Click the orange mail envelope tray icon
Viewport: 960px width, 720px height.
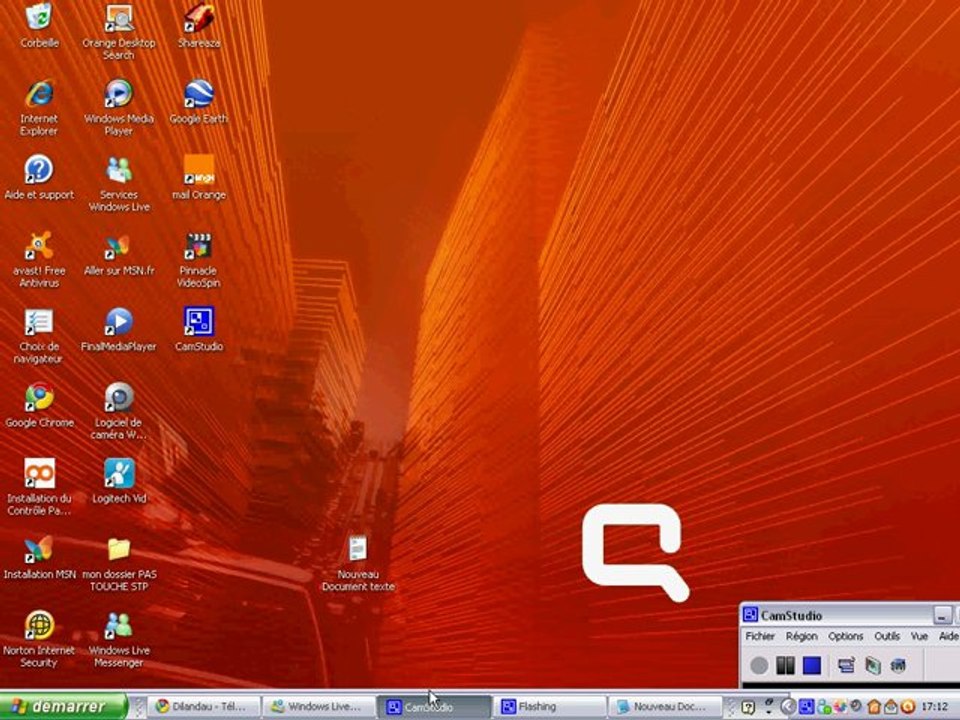[891, 707]
